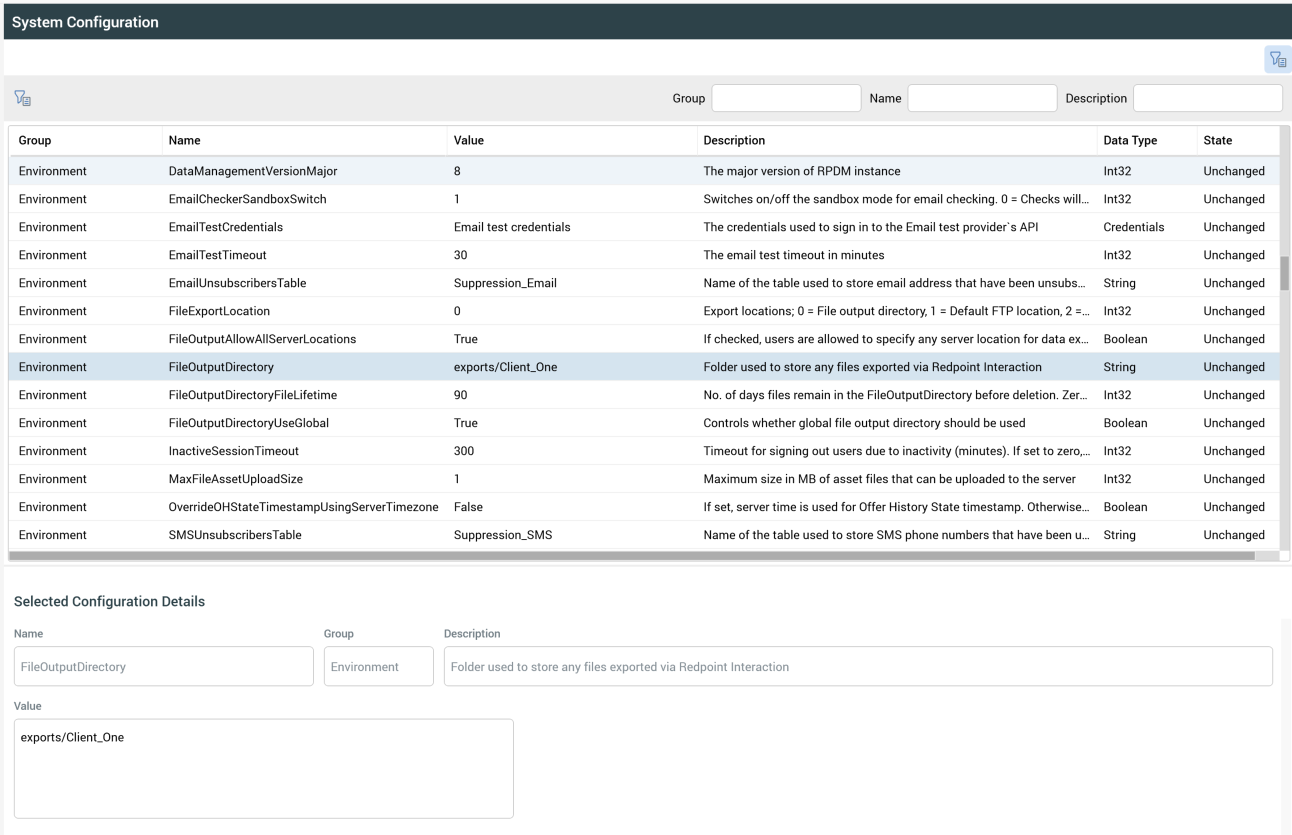Screen dimensions: 1292x835
Task: Click into the Name filter field
Action: point(982,98)
